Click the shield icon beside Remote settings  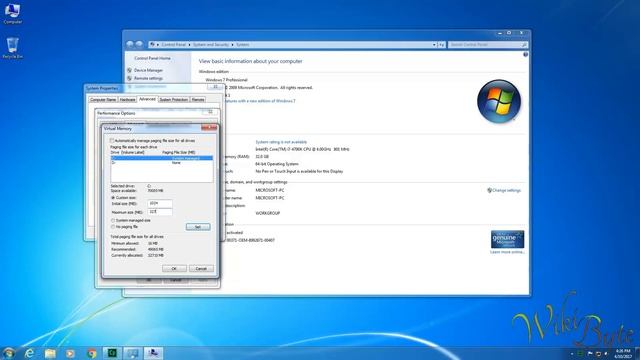tap(130, 78)
